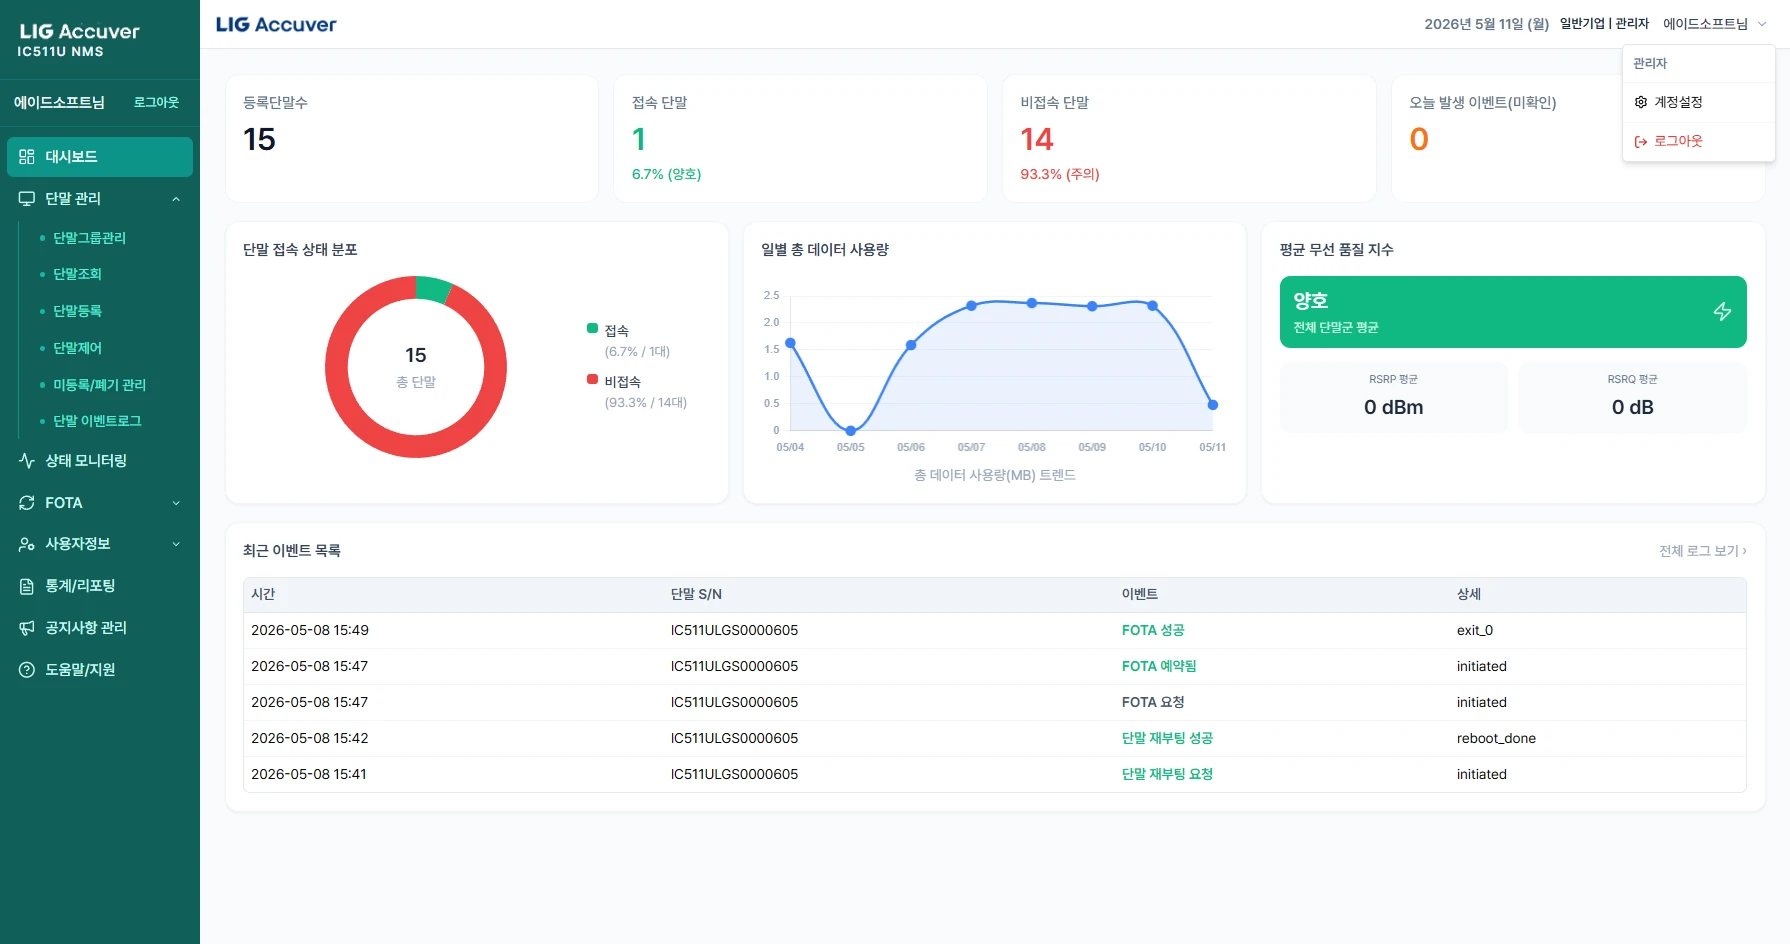Click the 공지사항 관리 megaphone icon
The height and width of the screenshot is (944, 1790).
(x=27, y=628)
